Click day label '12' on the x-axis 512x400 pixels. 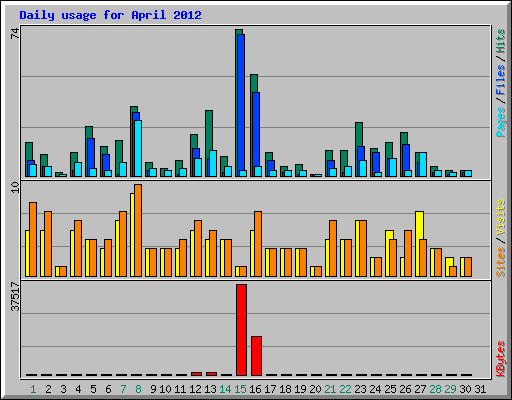195,389
